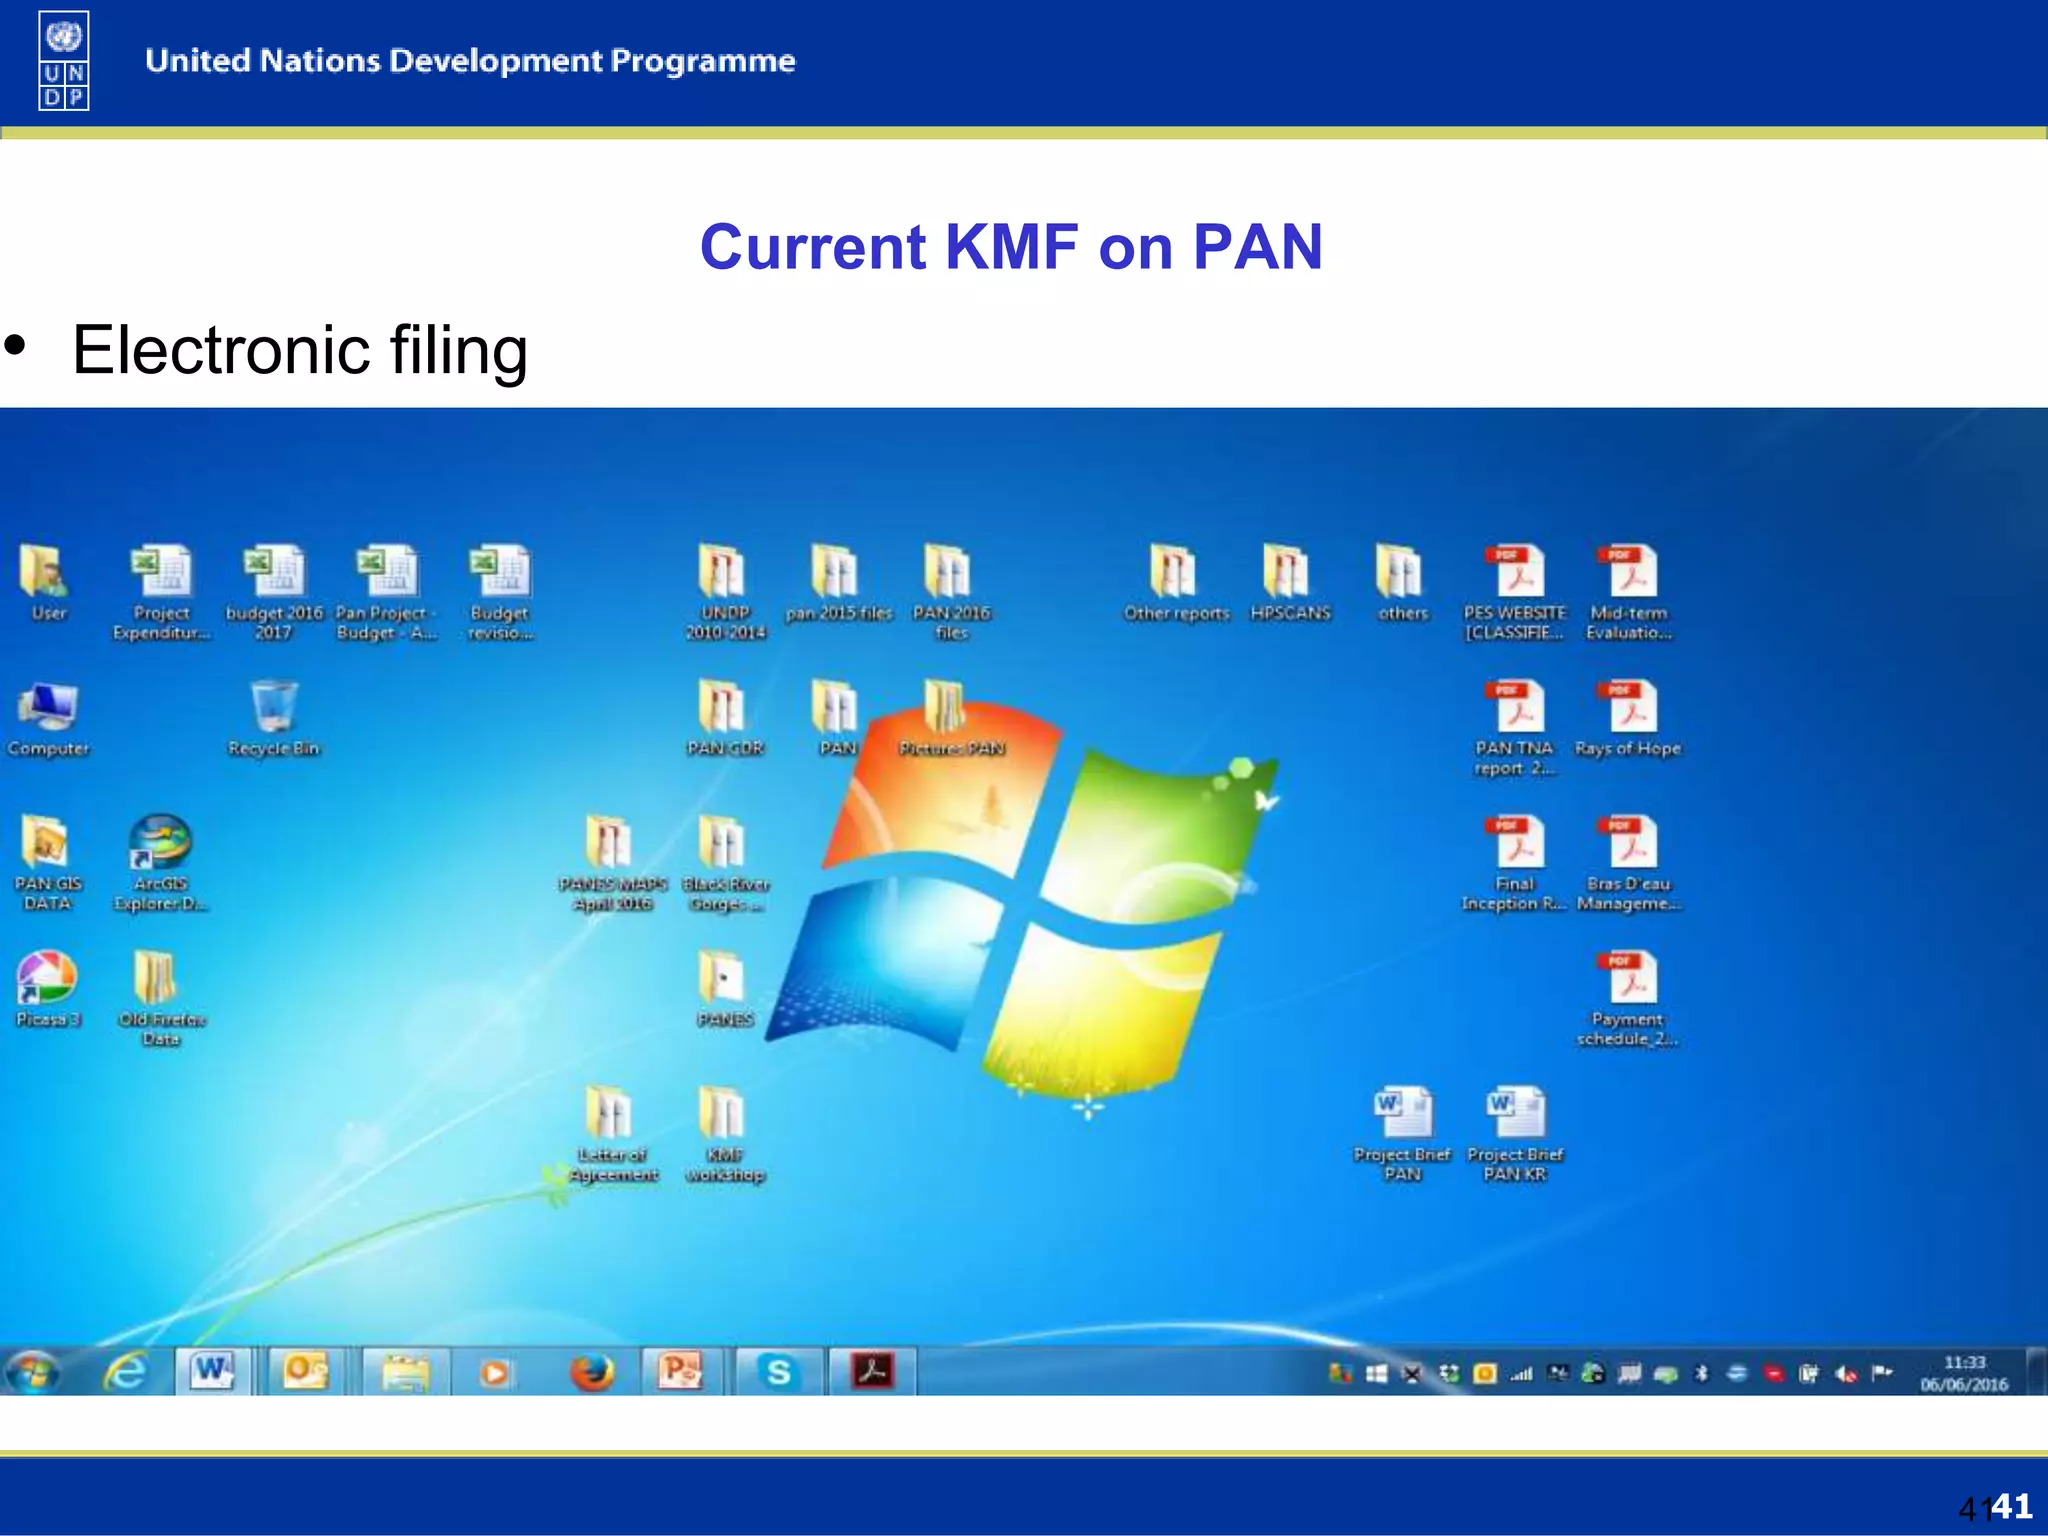The width and height of the screenshot is (2048, 1536).
Task: Open Project Brief PAN Word document
Action: pos(1402,1113)
